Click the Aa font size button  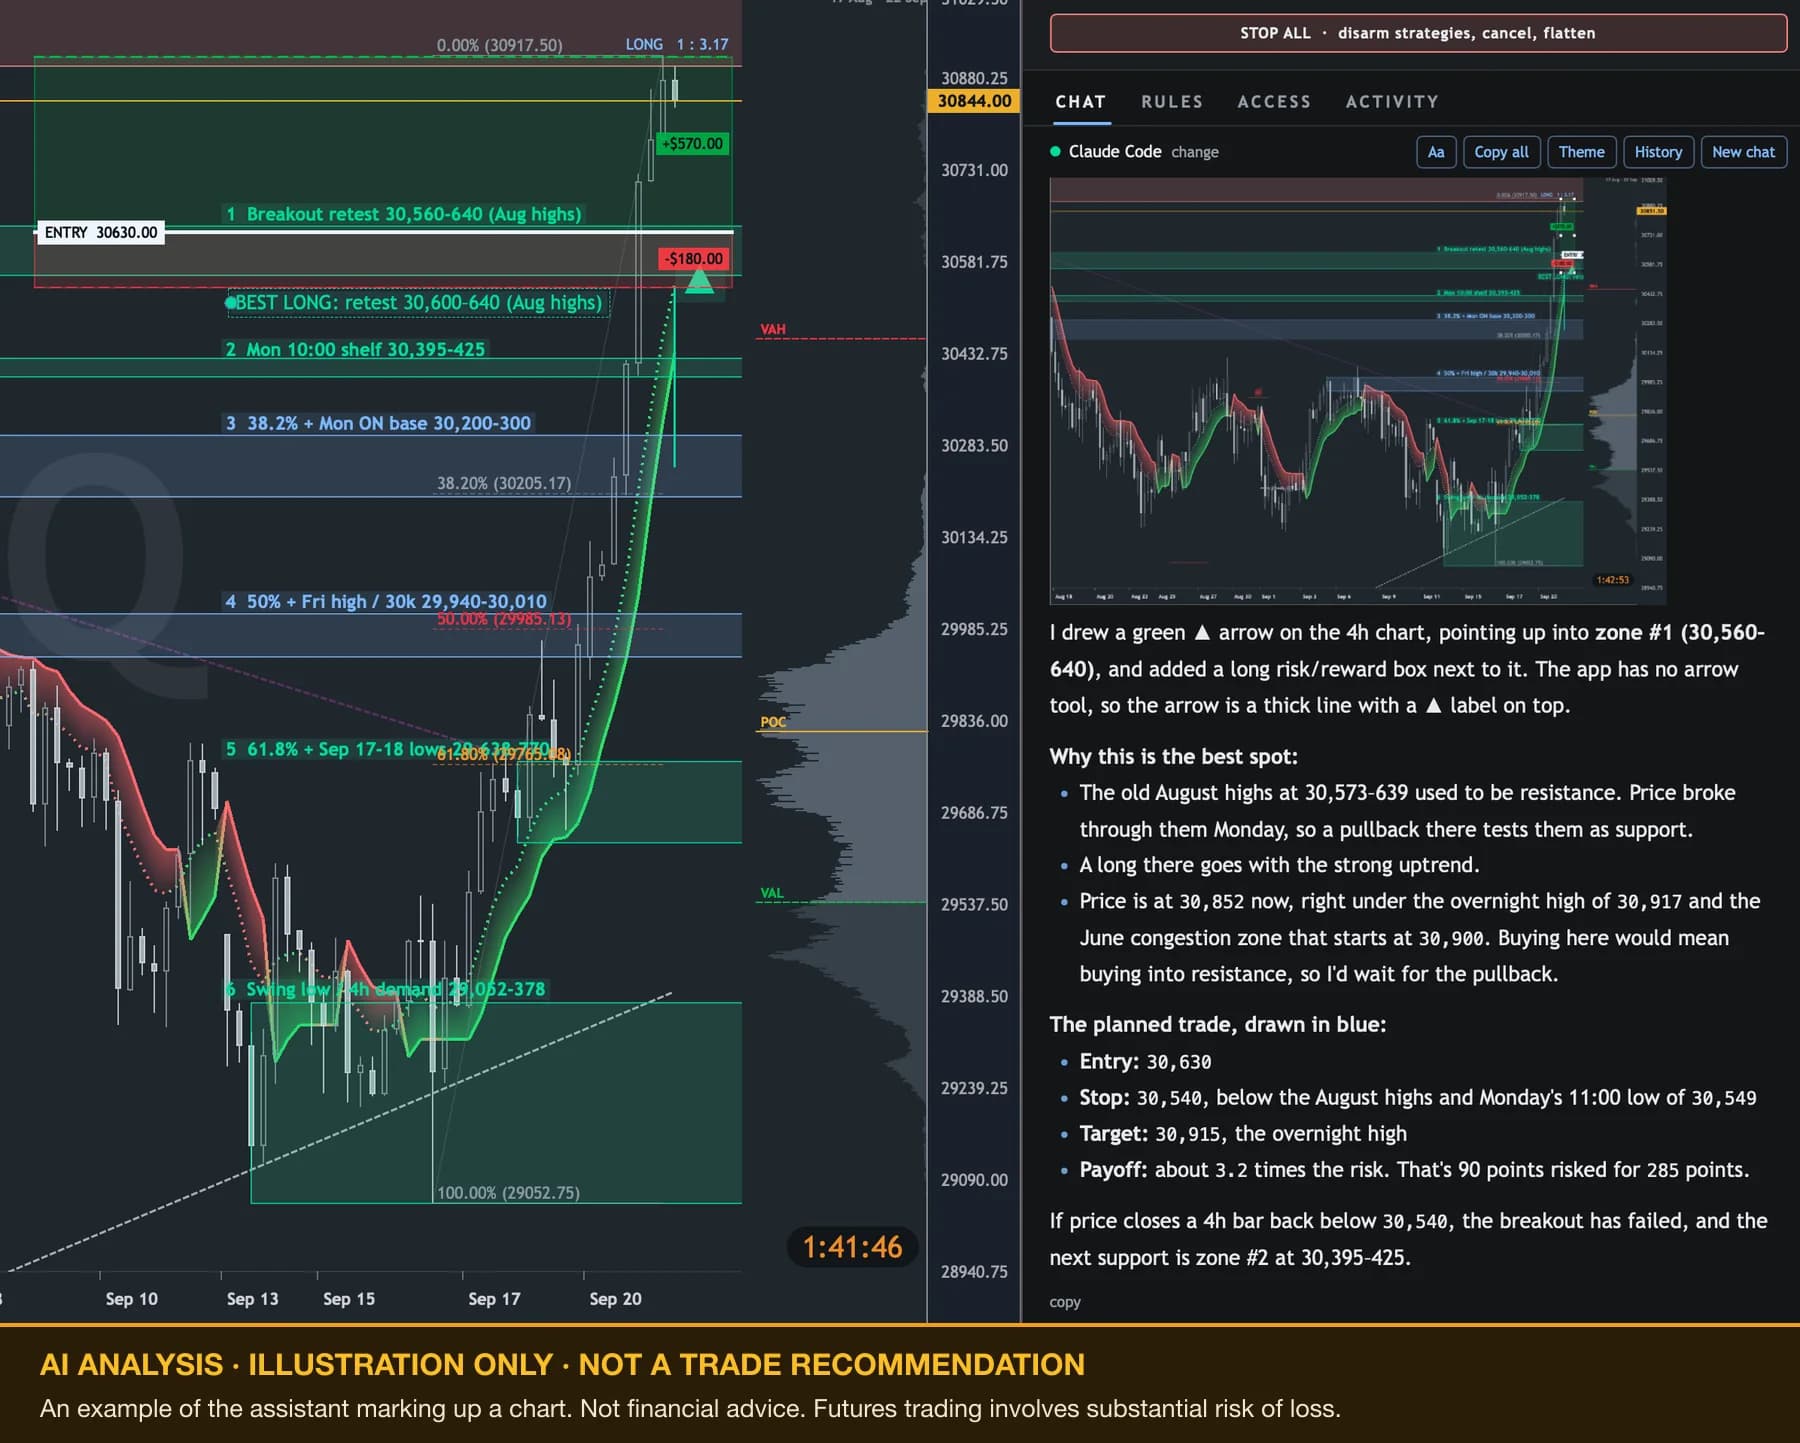(x=1436, y=152)
